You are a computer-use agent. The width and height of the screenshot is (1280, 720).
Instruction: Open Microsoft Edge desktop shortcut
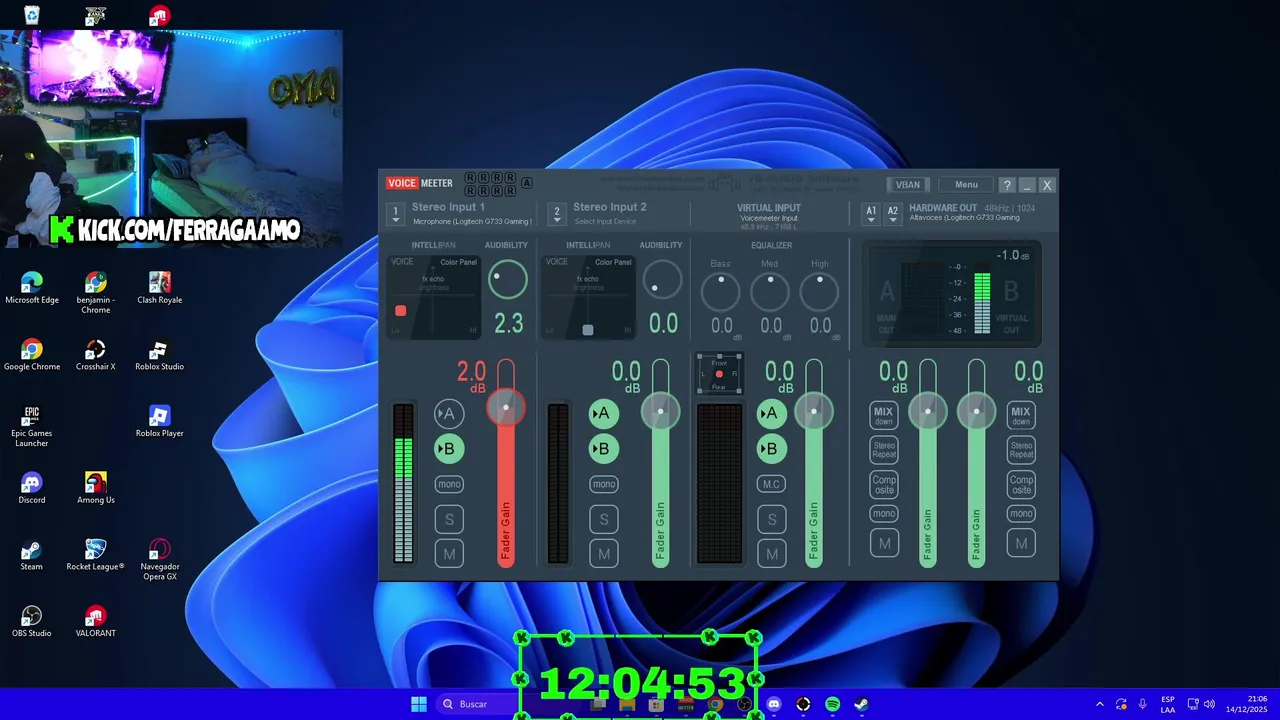pos(32,288)
